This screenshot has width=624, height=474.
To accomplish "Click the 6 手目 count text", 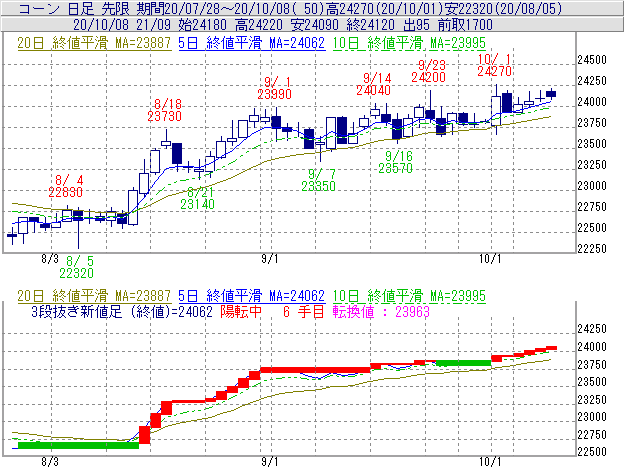I will pos(304,312).
